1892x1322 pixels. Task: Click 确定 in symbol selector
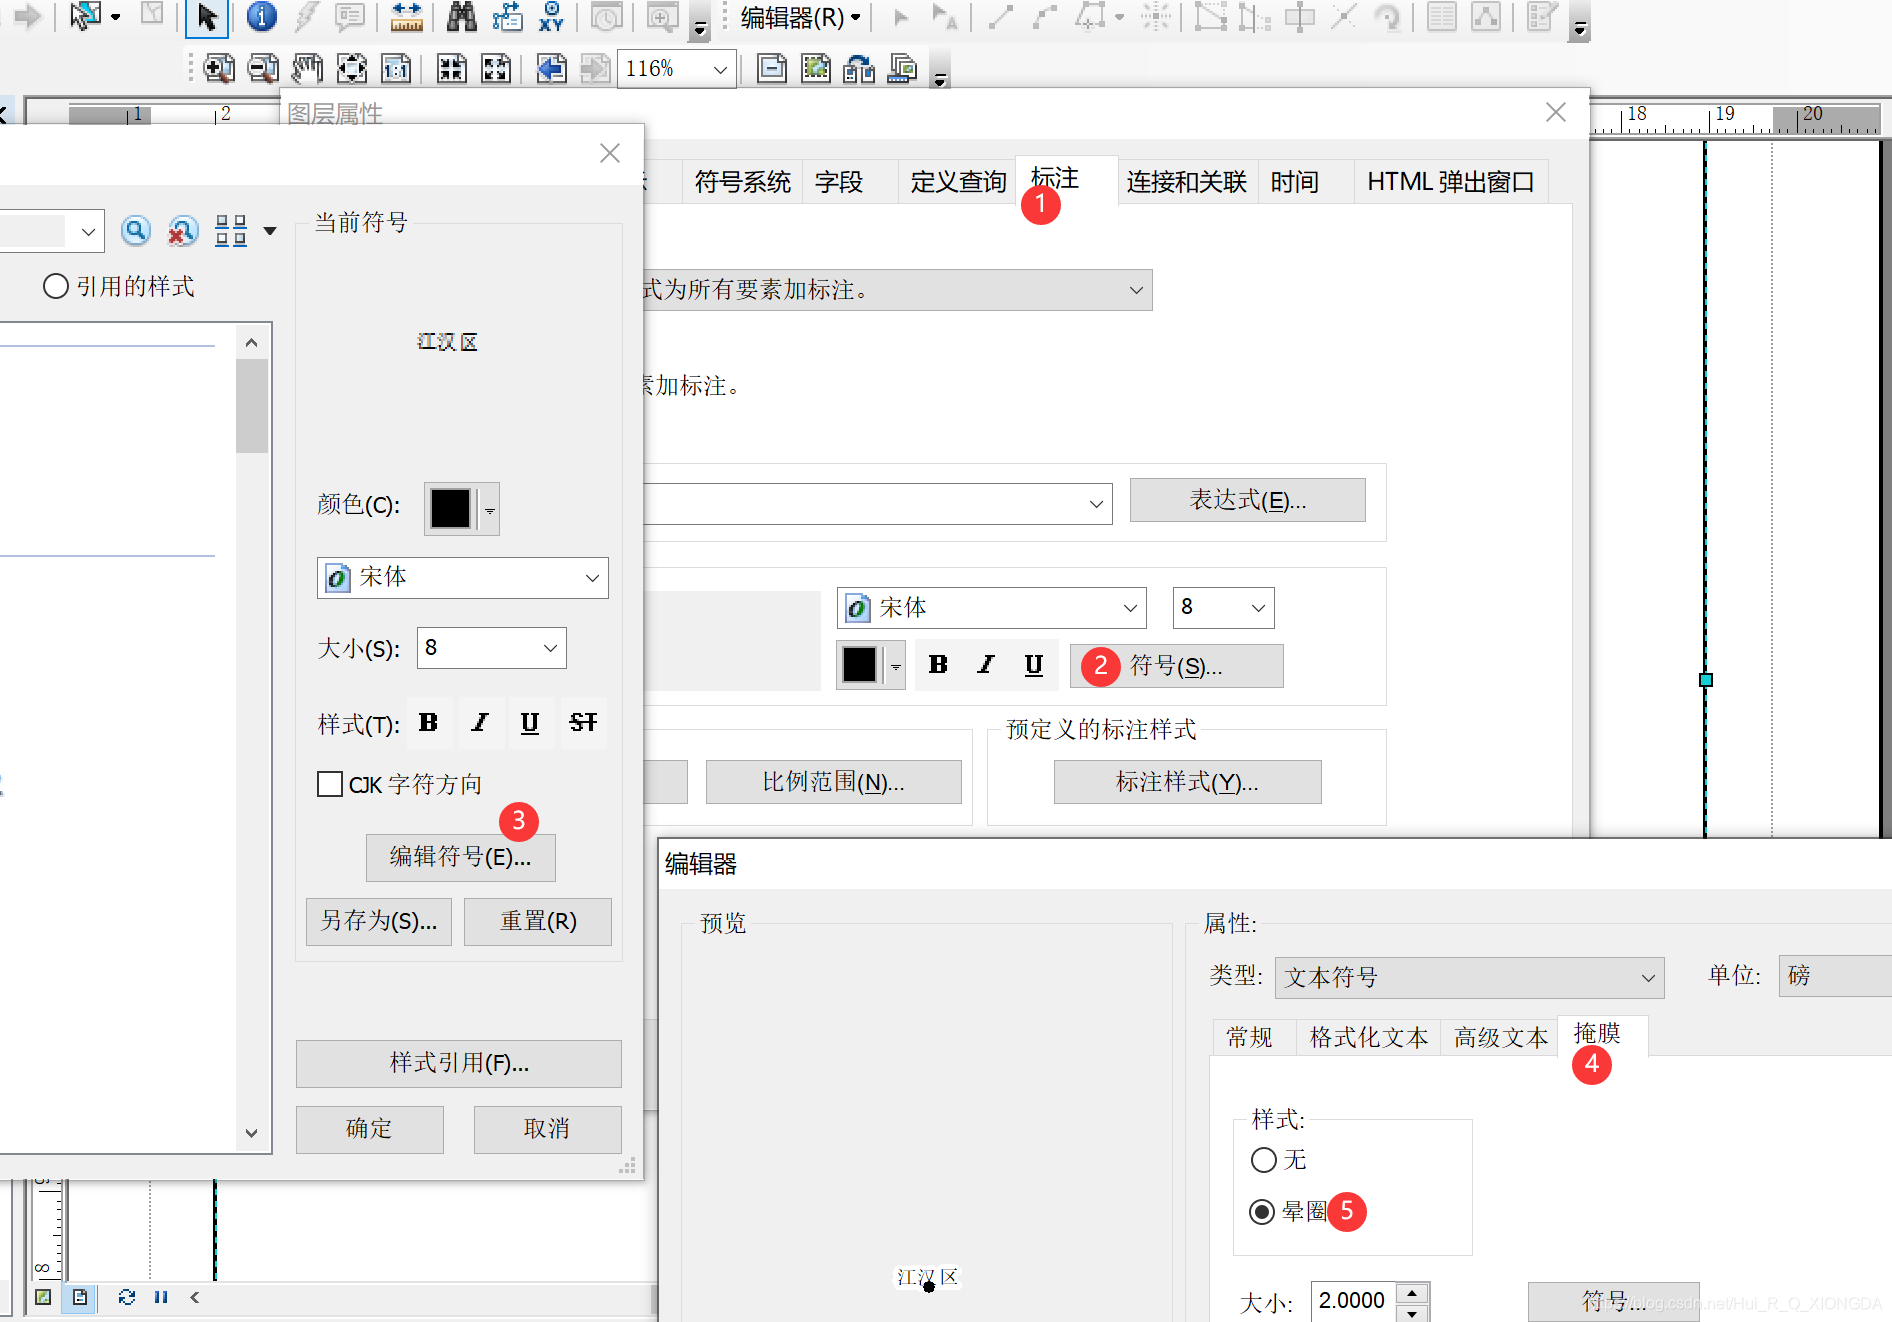(x=370, y=1129)
